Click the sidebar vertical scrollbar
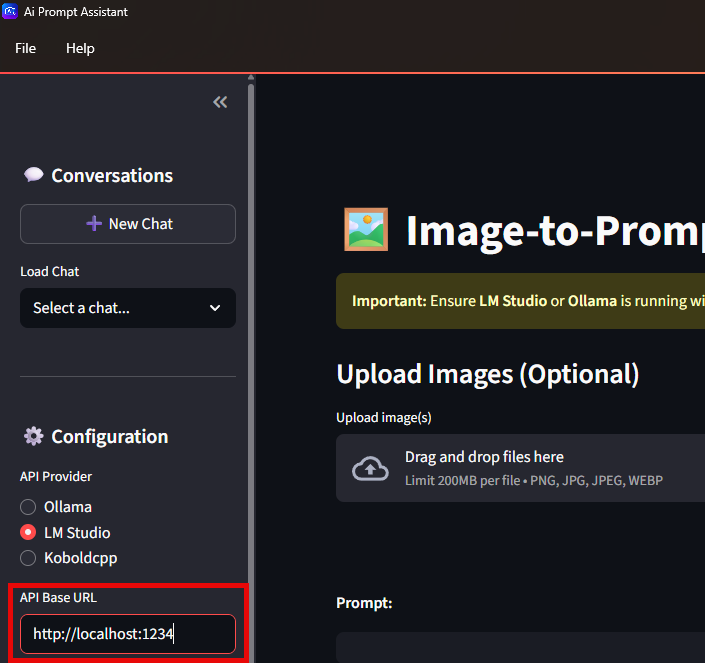Viewport: 705px width, 663px height. tap(251, 300)
